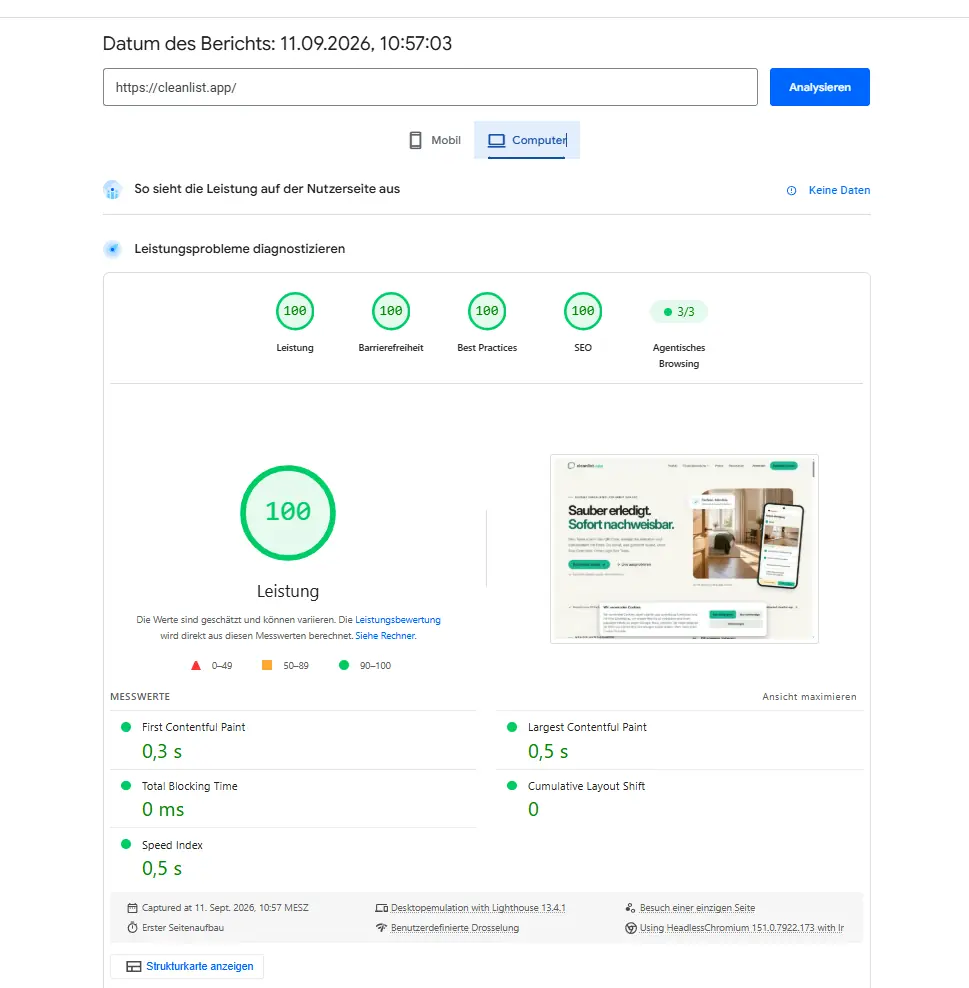Click the info icon next to Keine Daten
This screenshot has width=969, height=988.
791,190
